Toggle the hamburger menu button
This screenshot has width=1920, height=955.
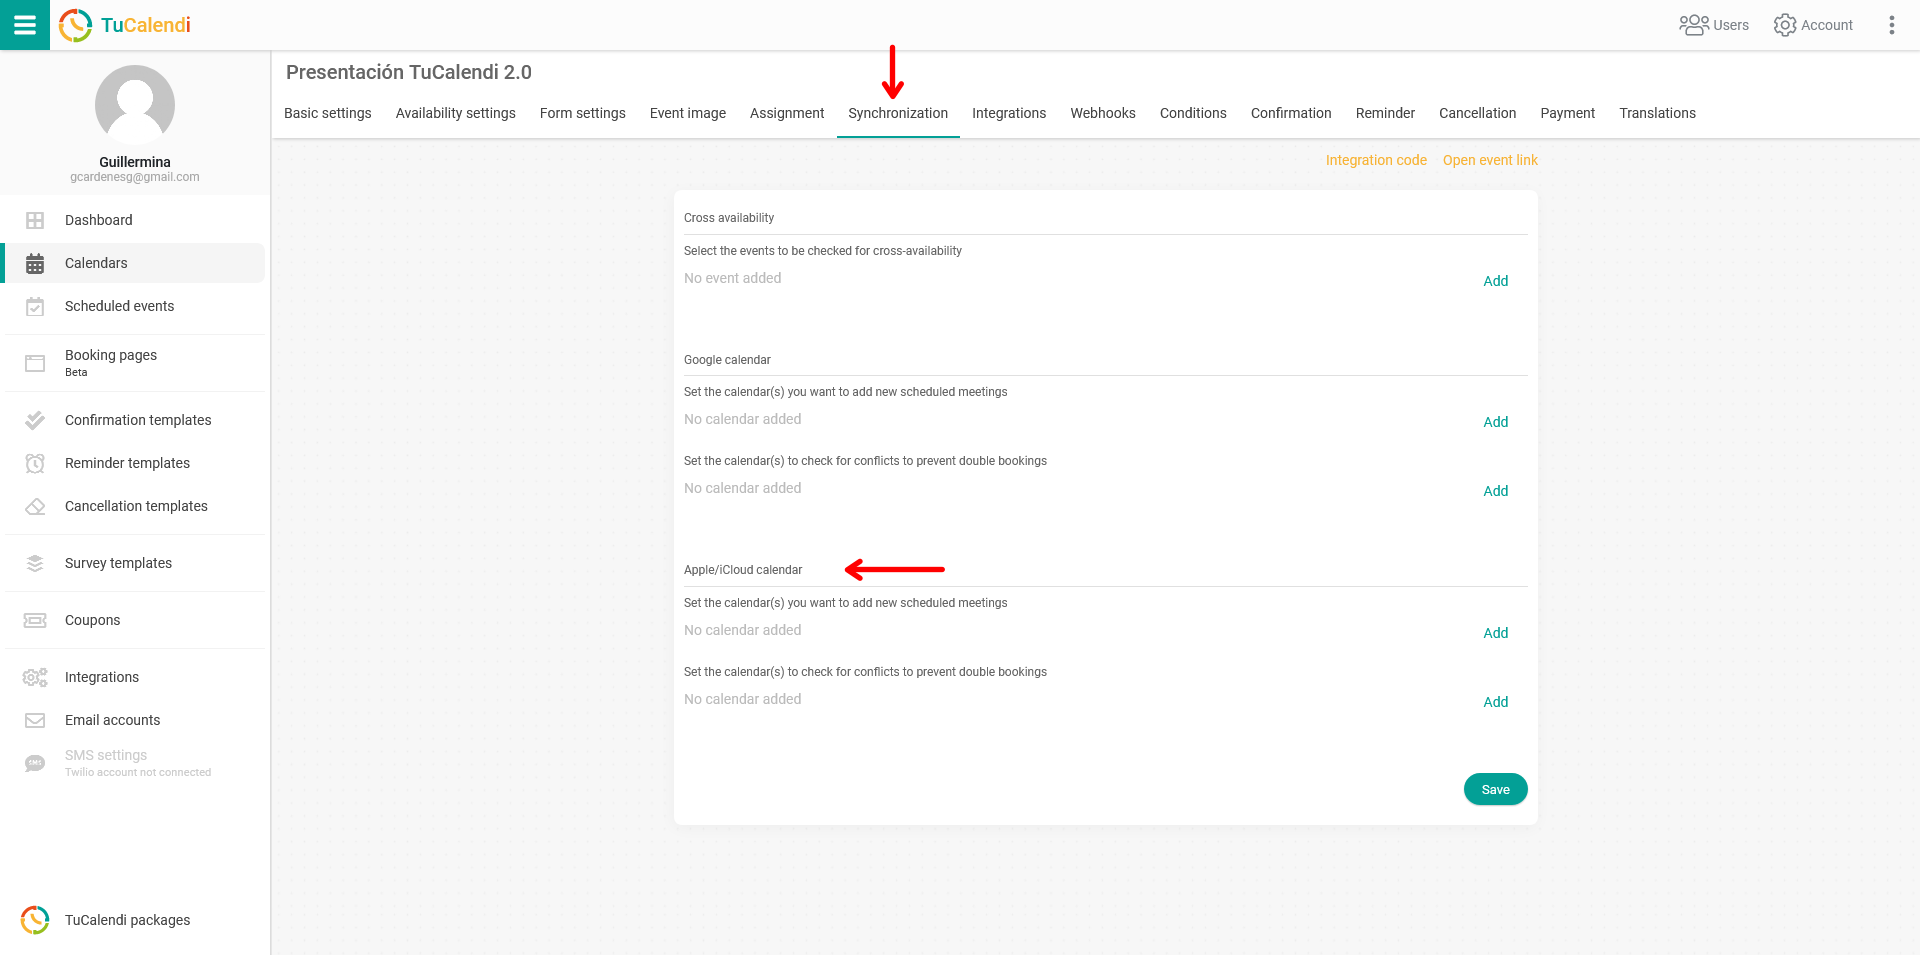coord(25,25)
